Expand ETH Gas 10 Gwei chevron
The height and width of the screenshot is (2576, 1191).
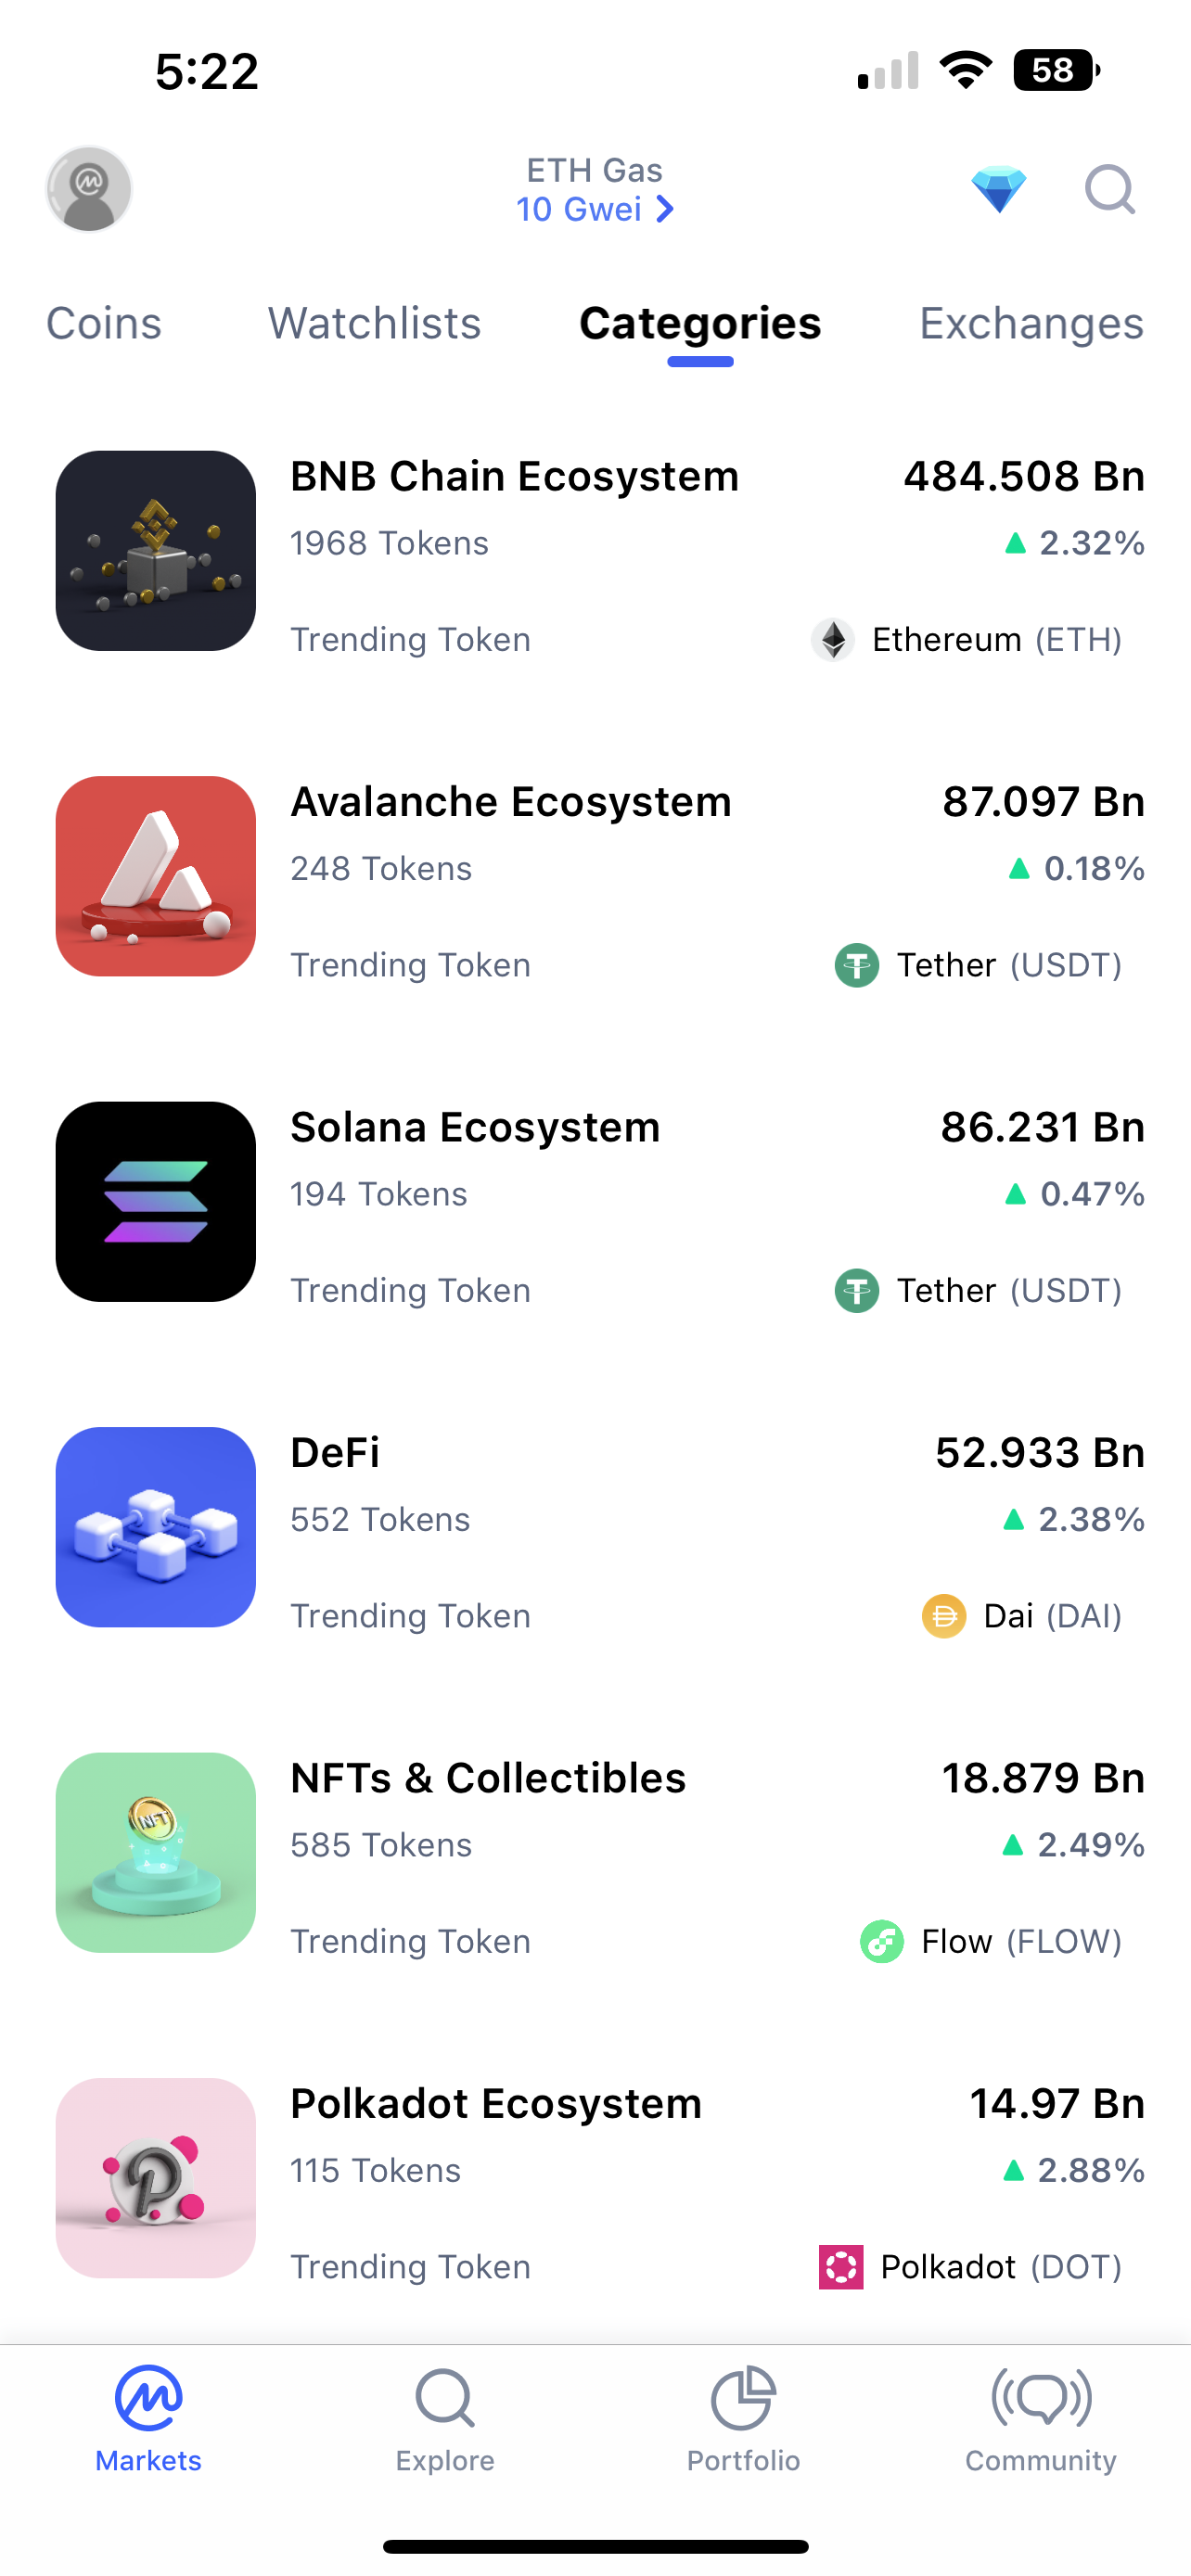click(x=665, y=209)
